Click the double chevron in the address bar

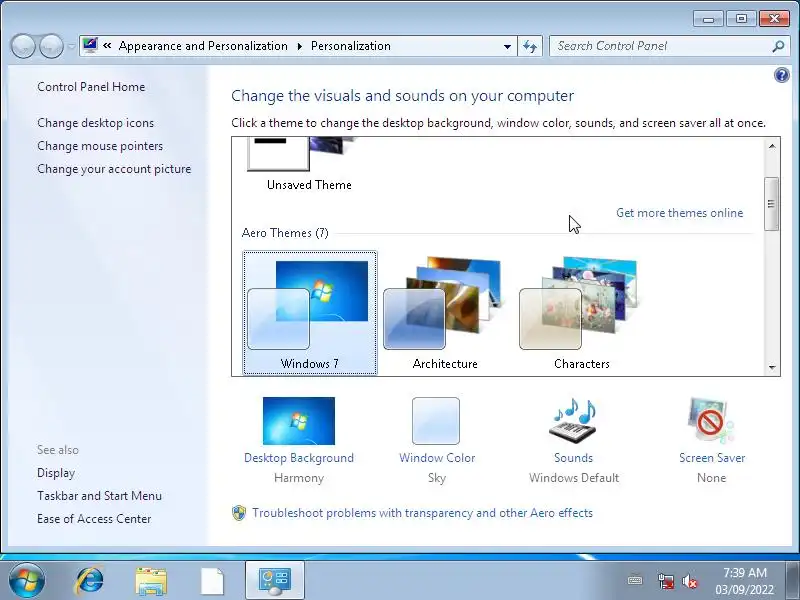pos(107,45)
